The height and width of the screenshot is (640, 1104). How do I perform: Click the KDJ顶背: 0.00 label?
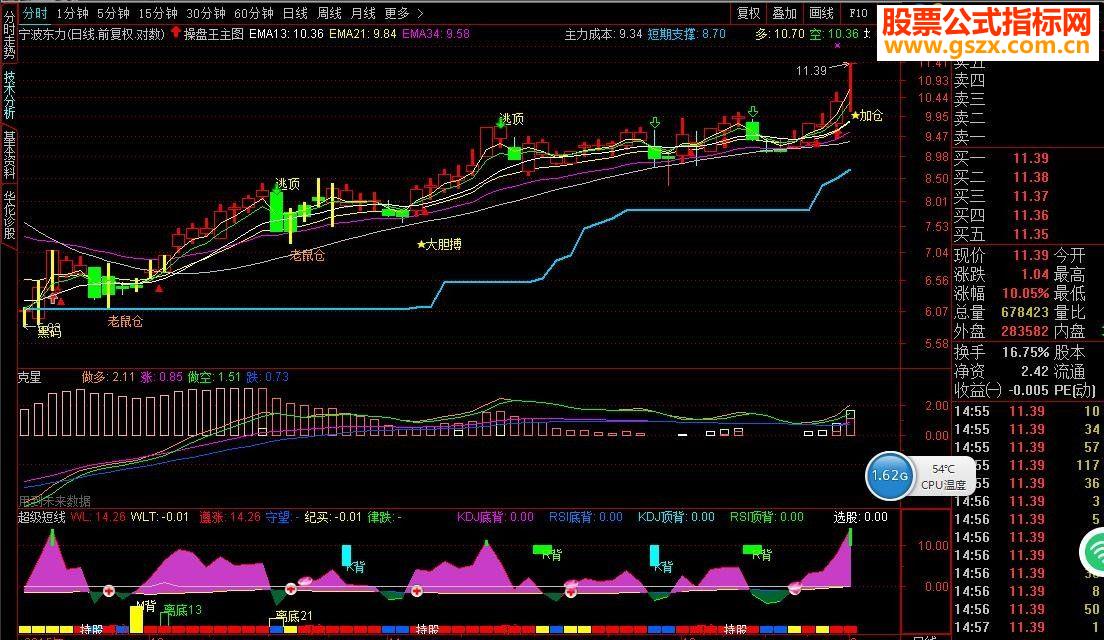(x=676, y=517)
